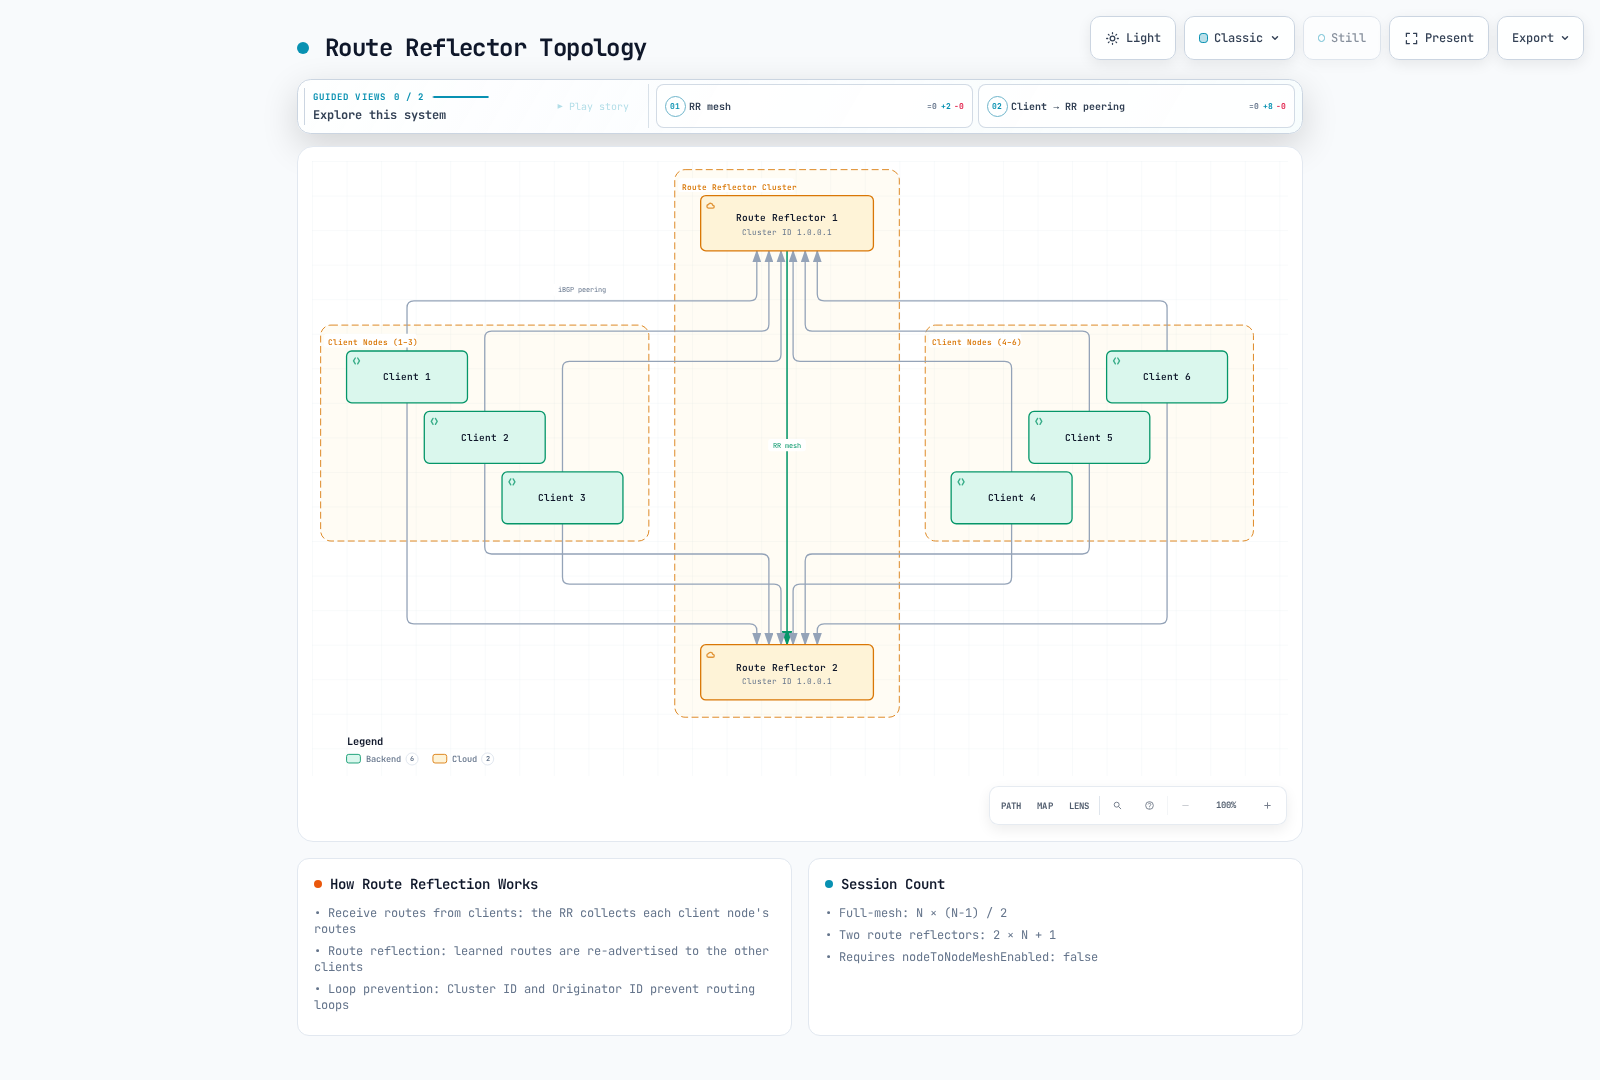Click the Present button

pos(1439,38)
